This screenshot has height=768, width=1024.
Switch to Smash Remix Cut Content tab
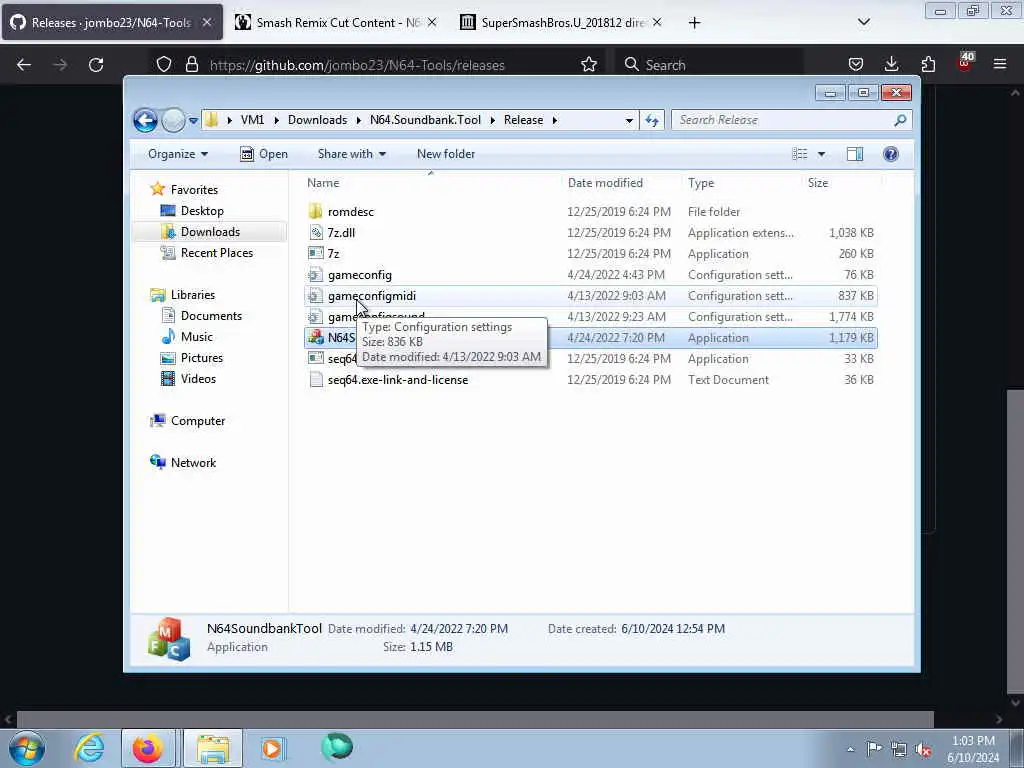click(336, 23)
